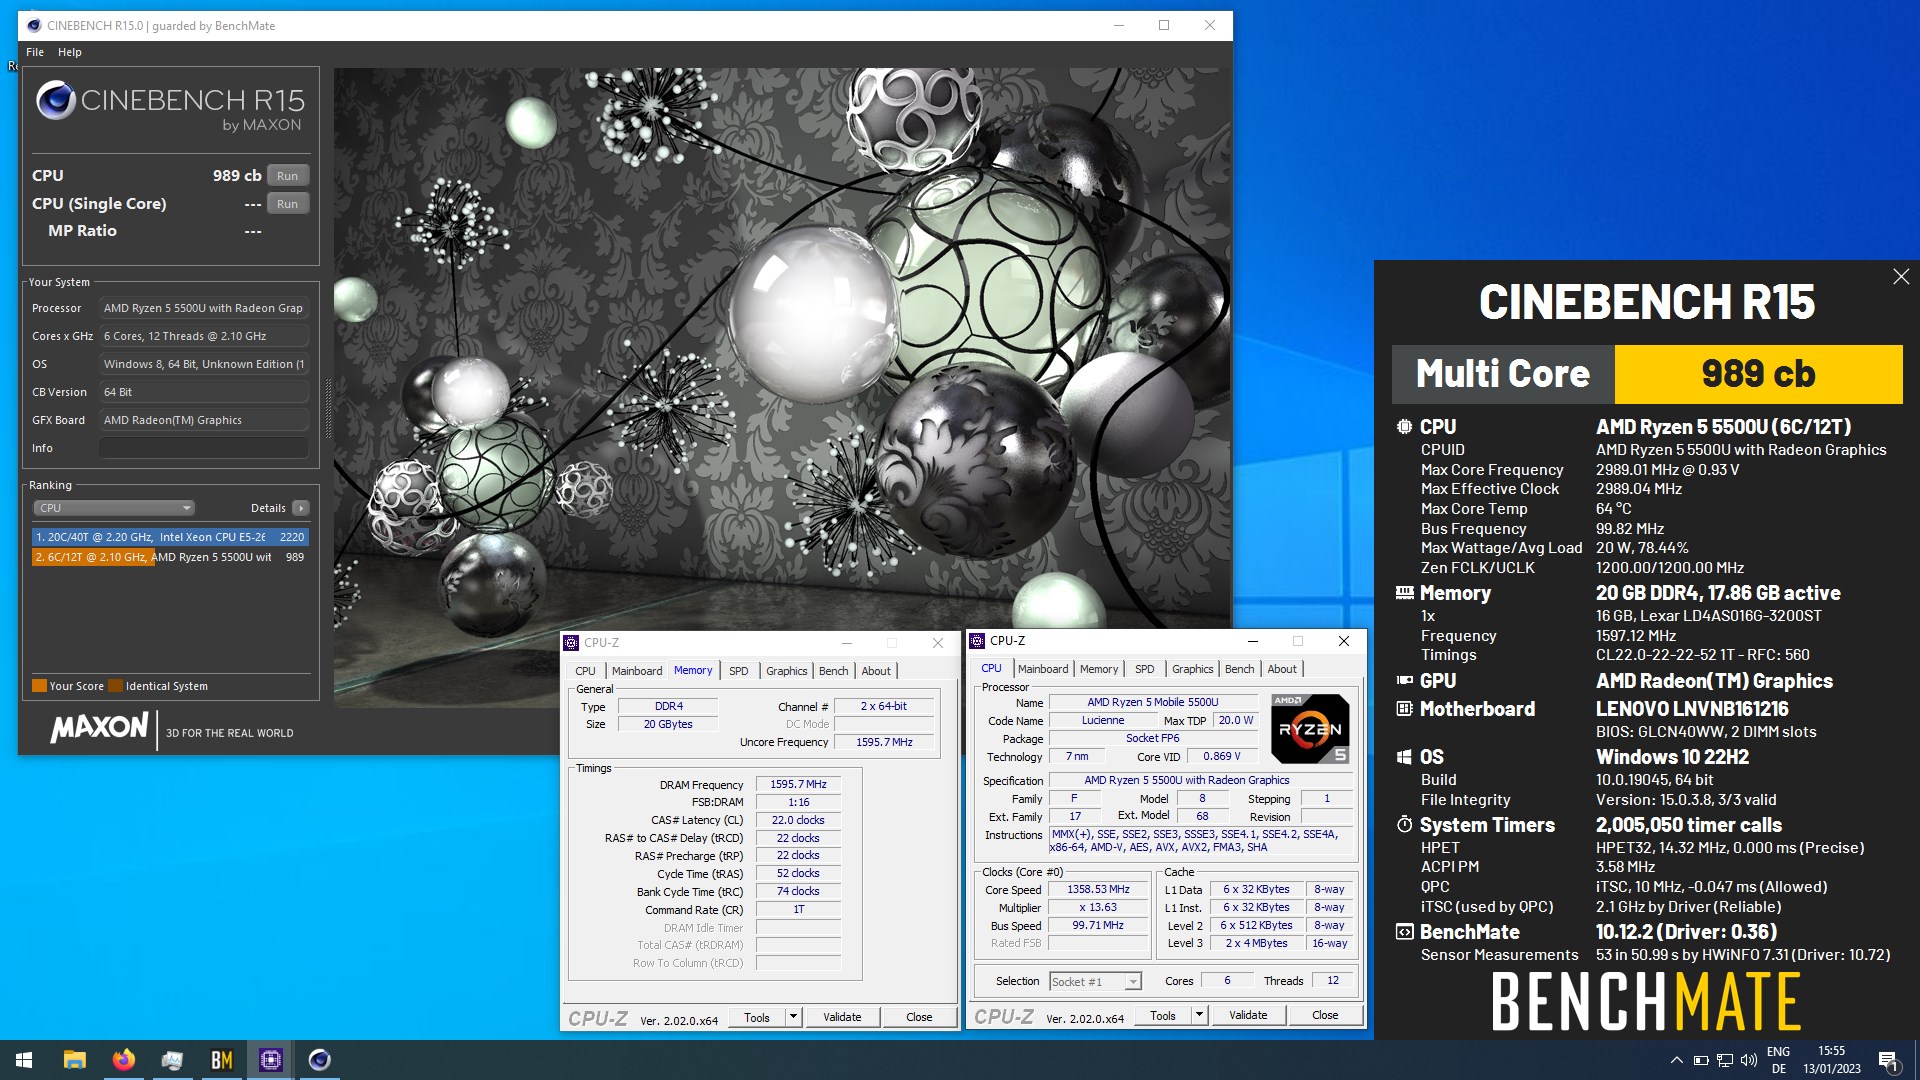Open File Explorer from the taskbar
1920x1080 pixels.
tap(74, 1060)
